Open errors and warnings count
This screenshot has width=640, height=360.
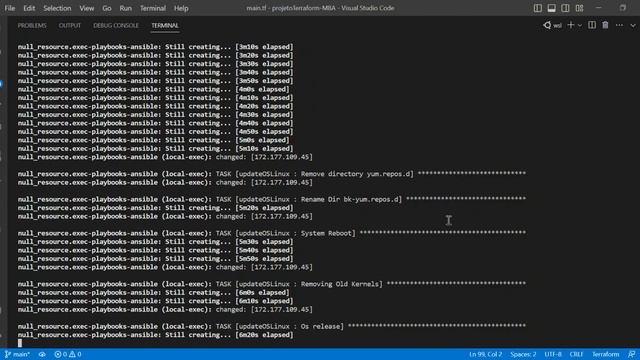pos(68,354)
